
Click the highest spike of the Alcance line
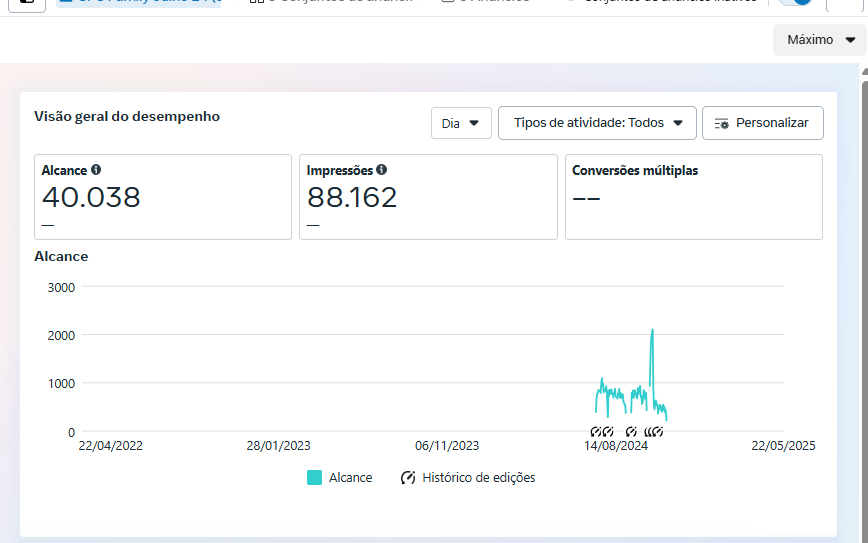653,330
